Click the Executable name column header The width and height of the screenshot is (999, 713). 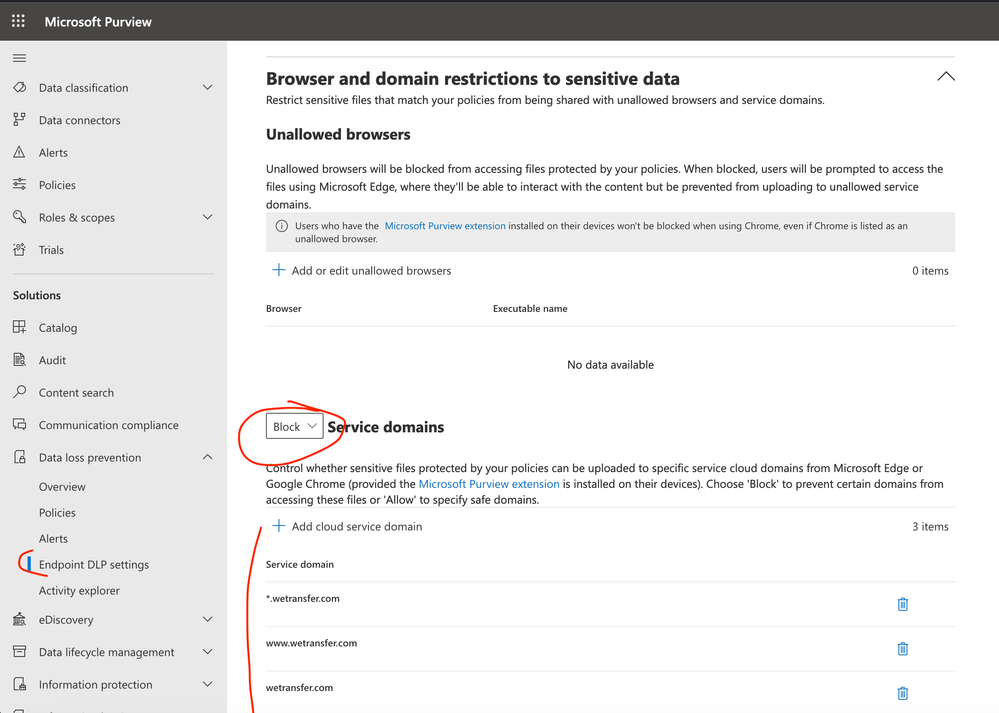click(530, 308)
